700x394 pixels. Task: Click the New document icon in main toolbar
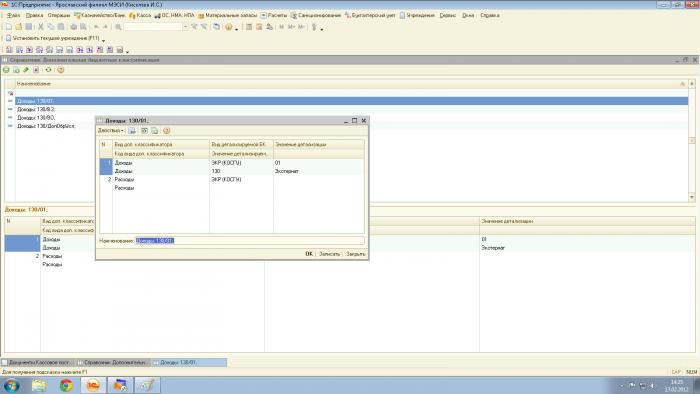(x=8, y=27)
